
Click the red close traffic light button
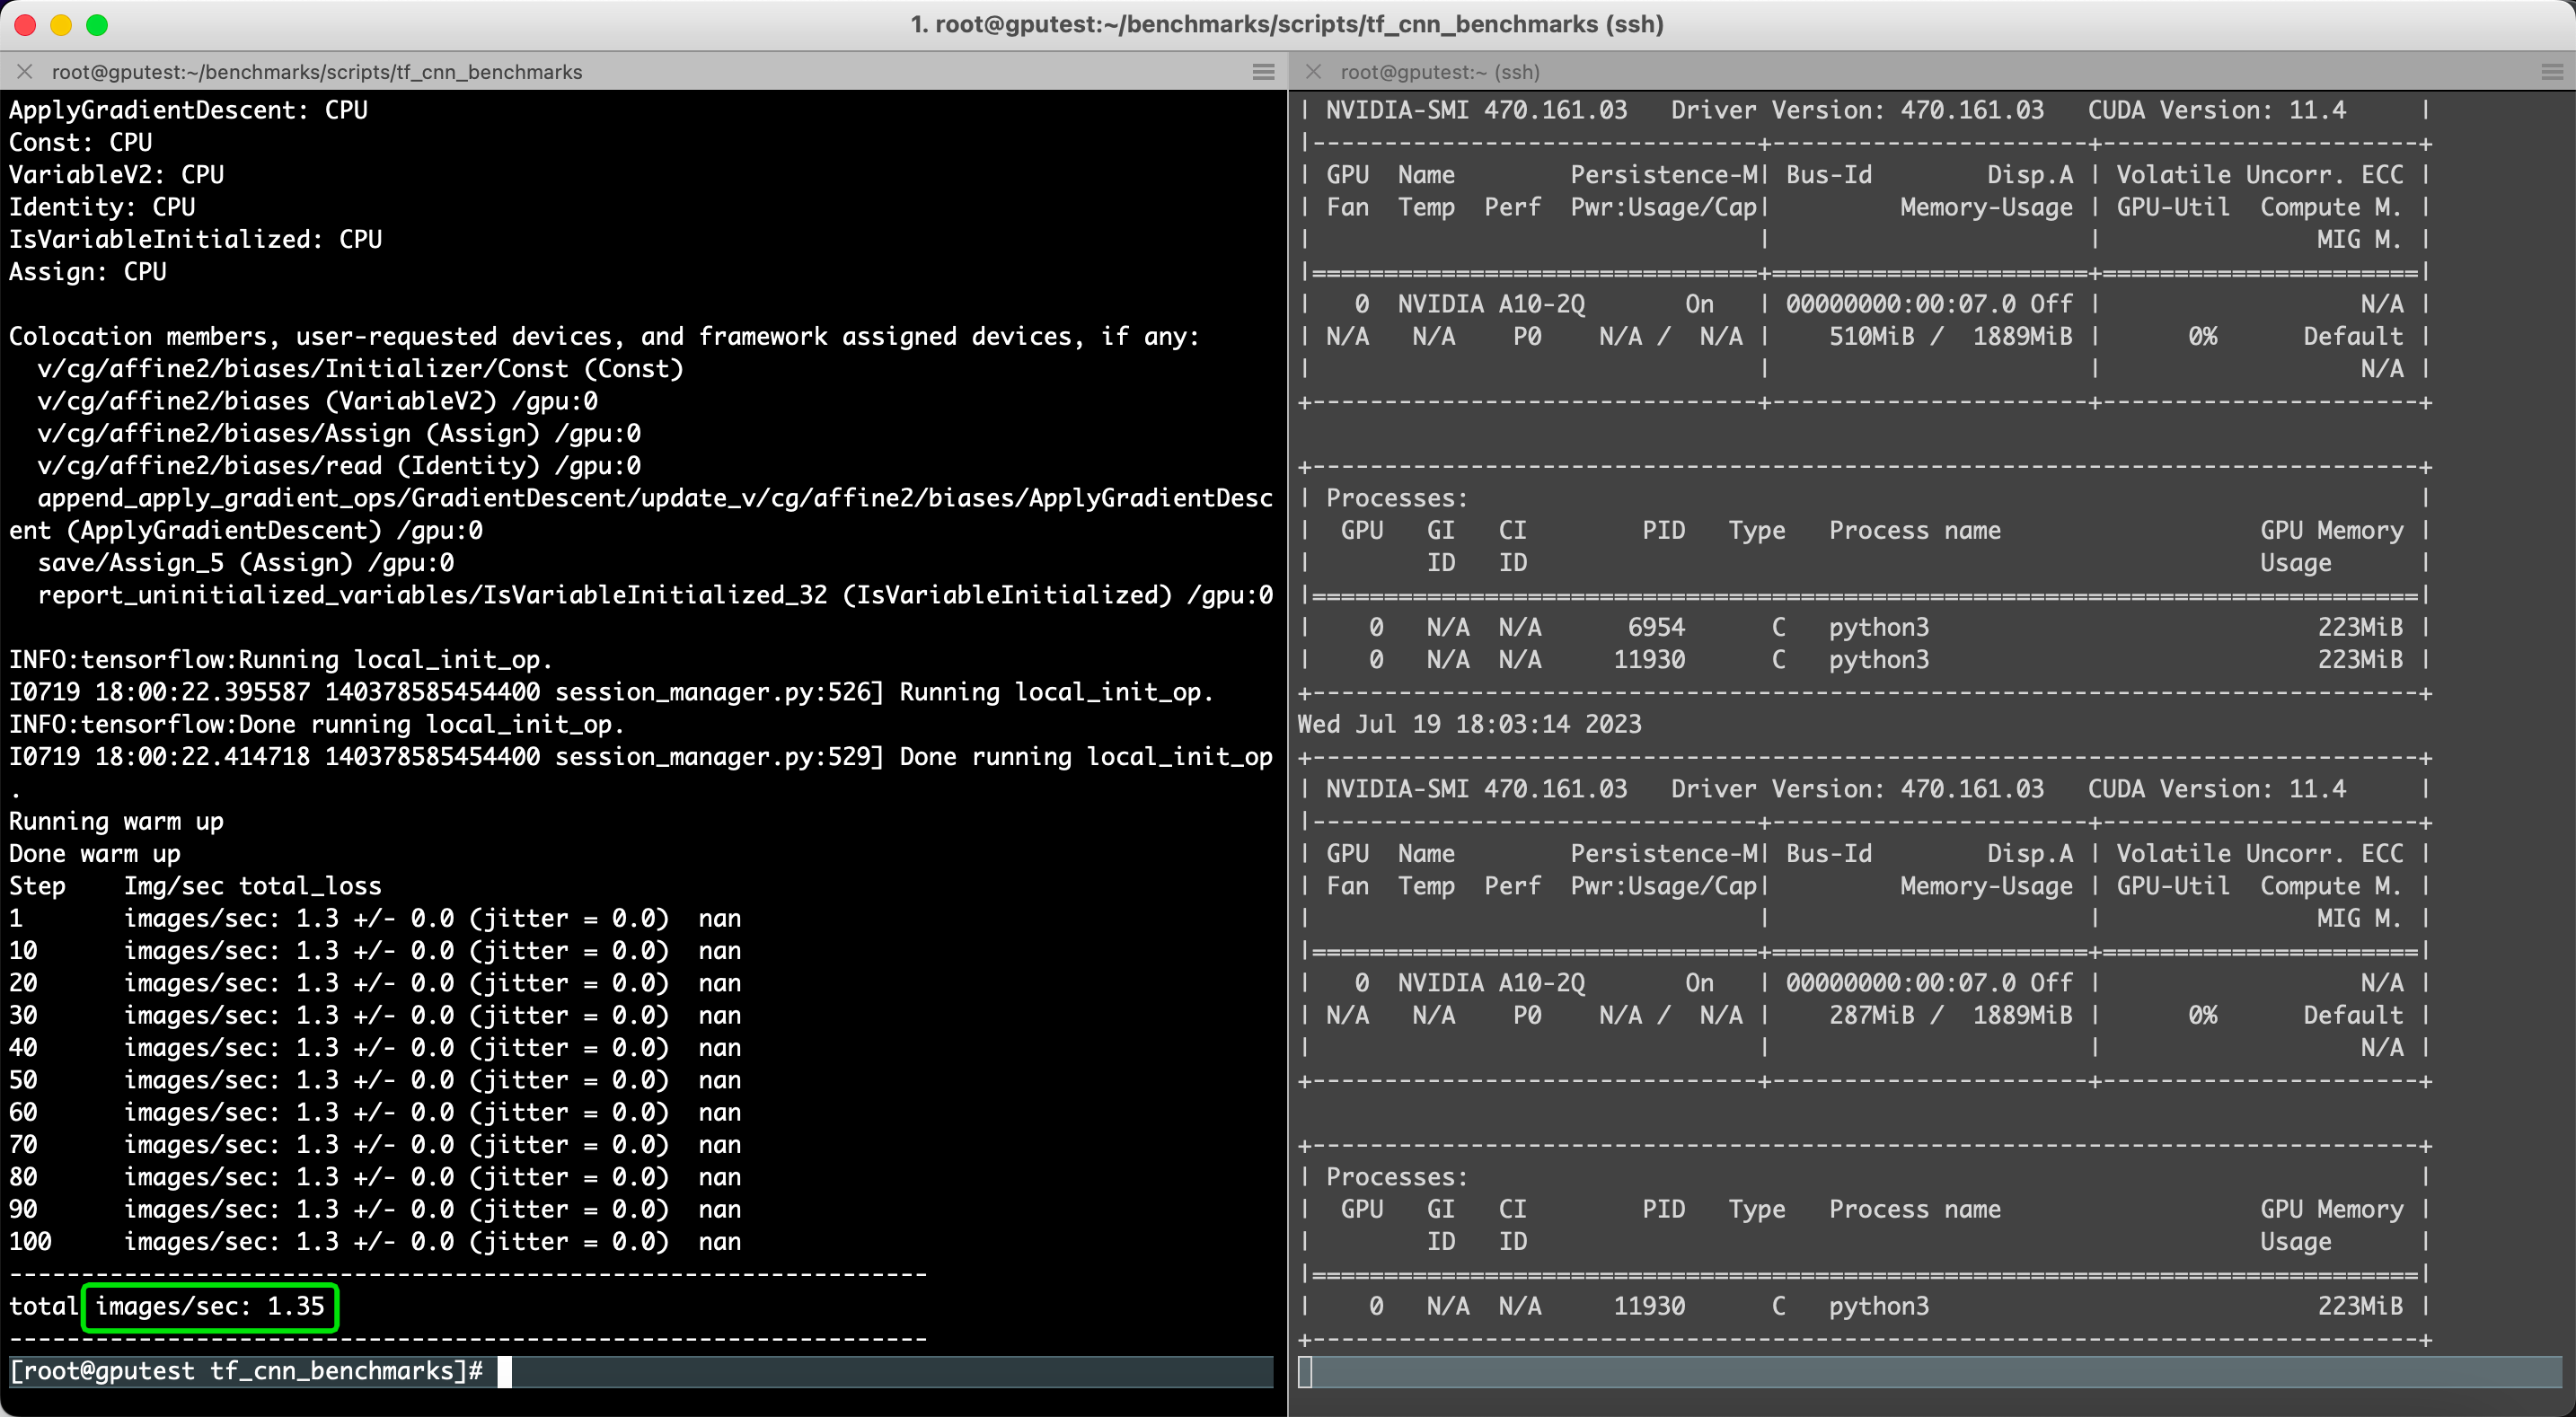(x=25, y=24)
